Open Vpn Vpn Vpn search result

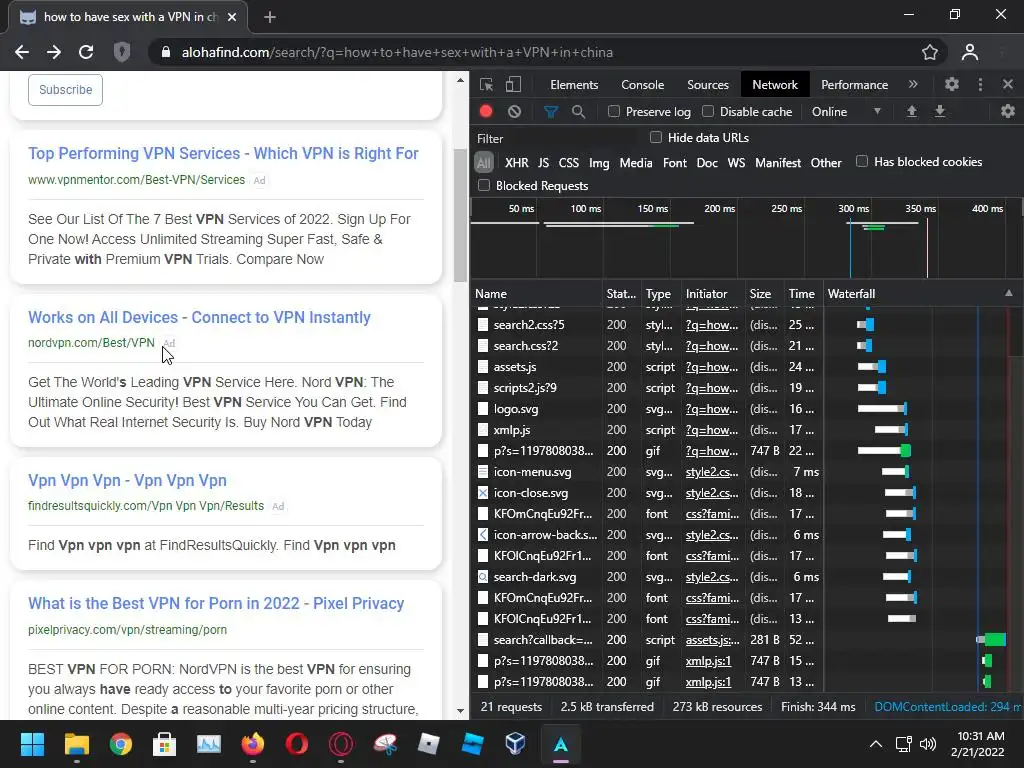click(x=127, y=481)
